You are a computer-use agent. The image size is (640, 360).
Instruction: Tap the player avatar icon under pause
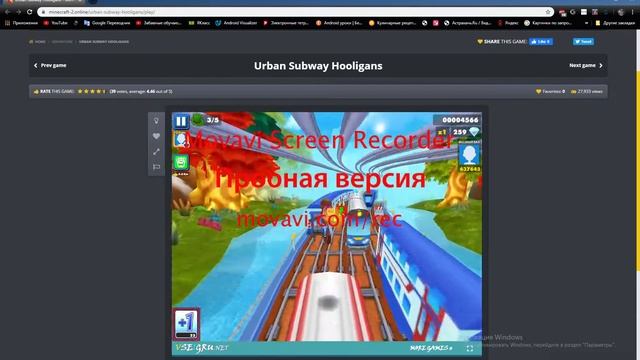click(181, 140)
